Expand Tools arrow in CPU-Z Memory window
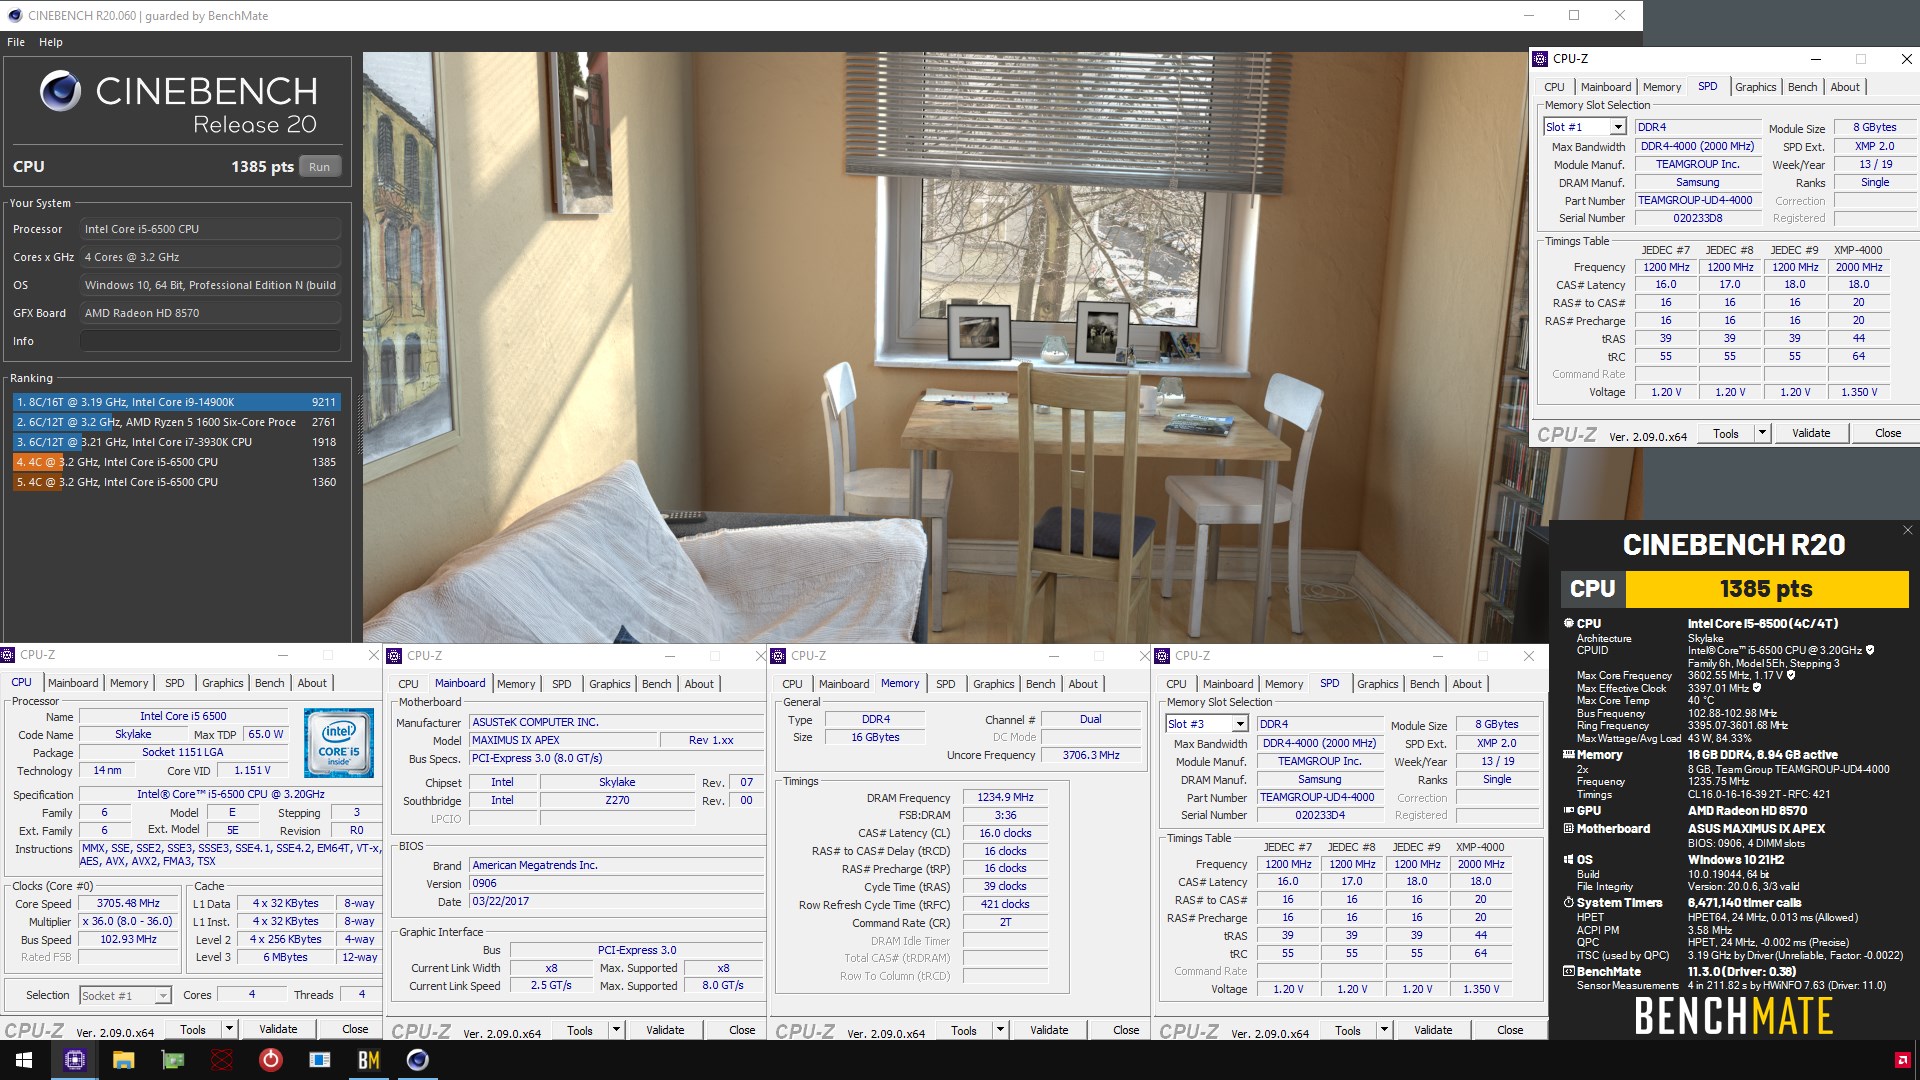Screen dimensions: 1920x1080 click(1000, 1030)
